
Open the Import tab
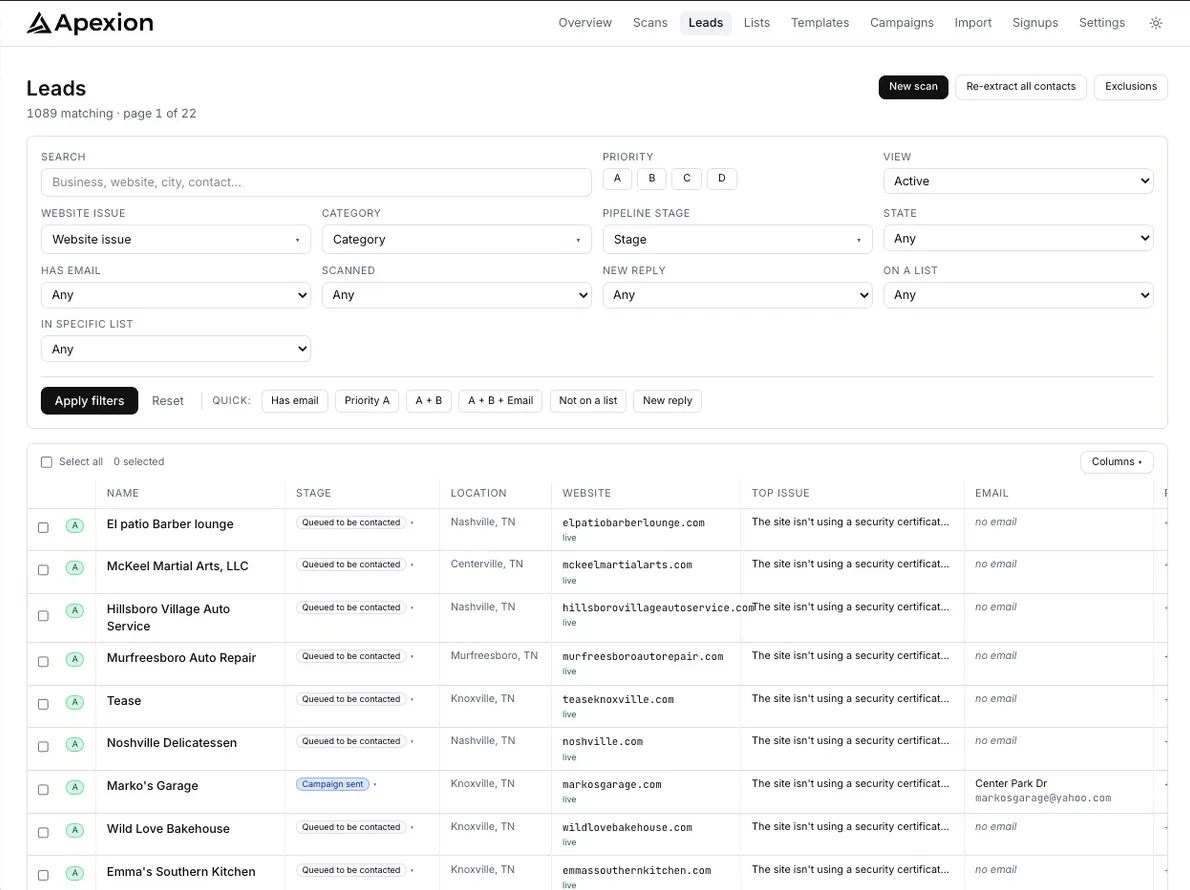tap(973, 23)
